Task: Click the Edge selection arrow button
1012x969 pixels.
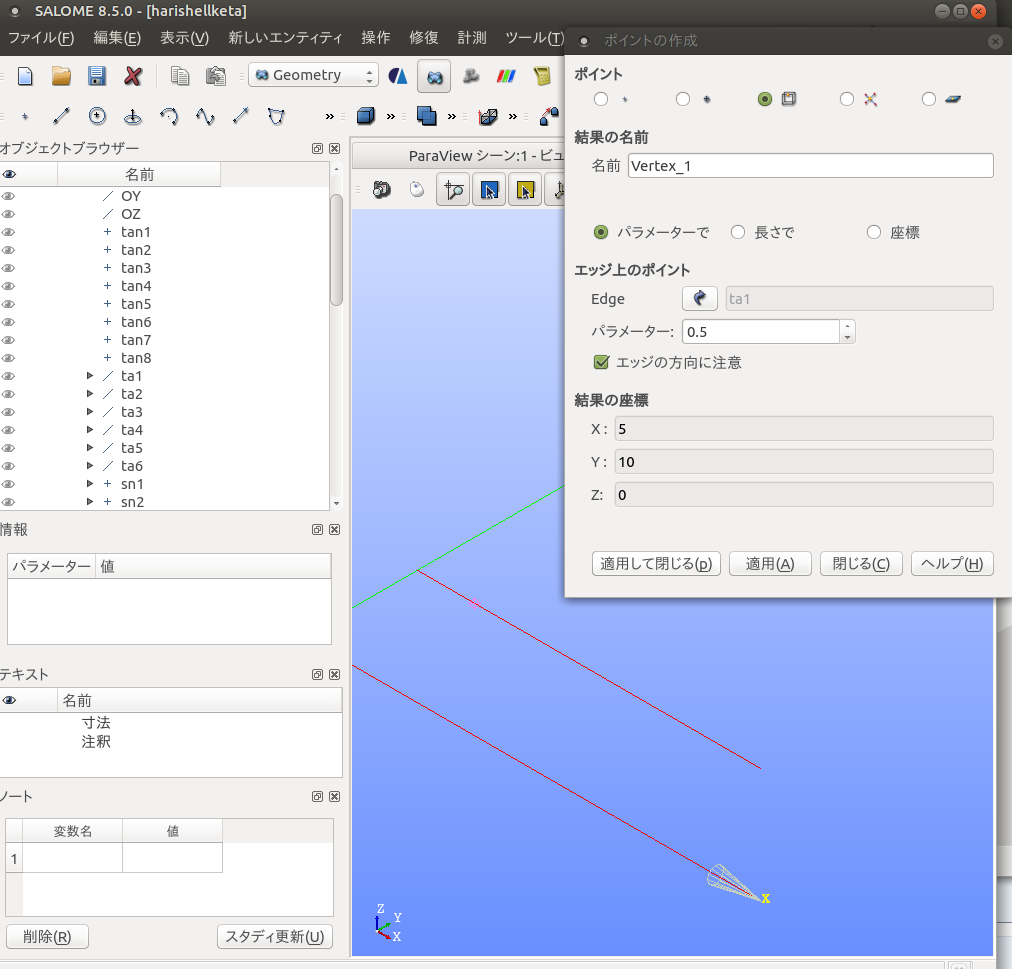Action: (x=700, y=298)
